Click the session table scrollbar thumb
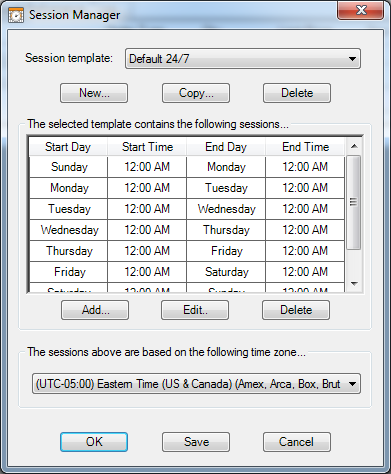The width and height of the screenshot is (391, 474). (x=354, y=202)
